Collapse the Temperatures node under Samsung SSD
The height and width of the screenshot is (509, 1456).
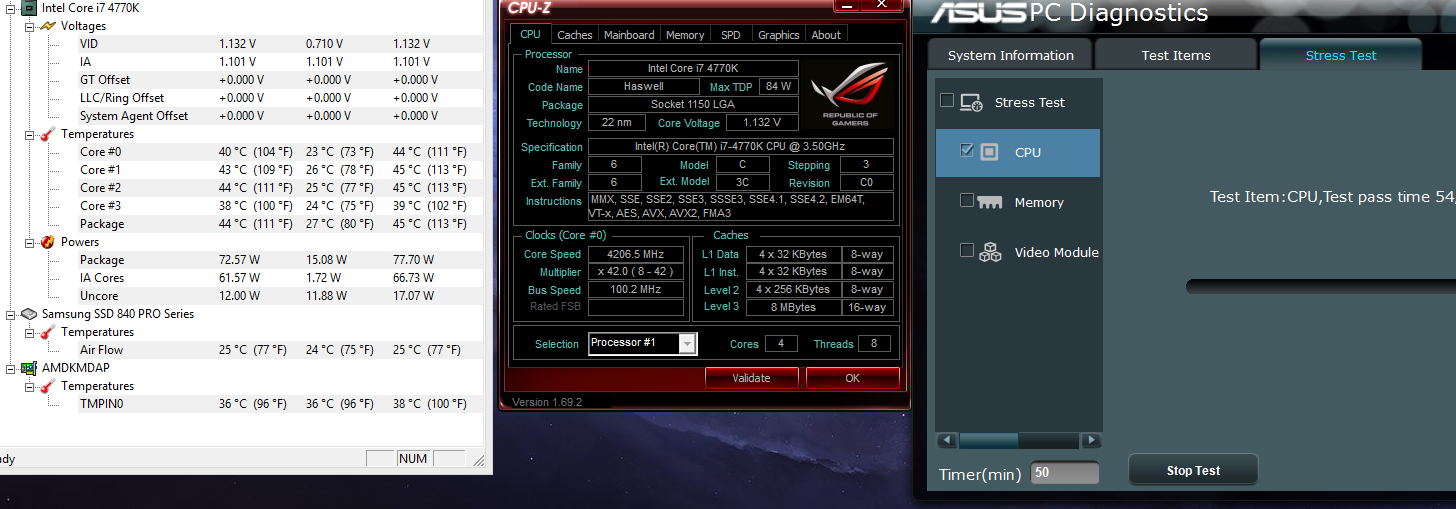[29, 332]
